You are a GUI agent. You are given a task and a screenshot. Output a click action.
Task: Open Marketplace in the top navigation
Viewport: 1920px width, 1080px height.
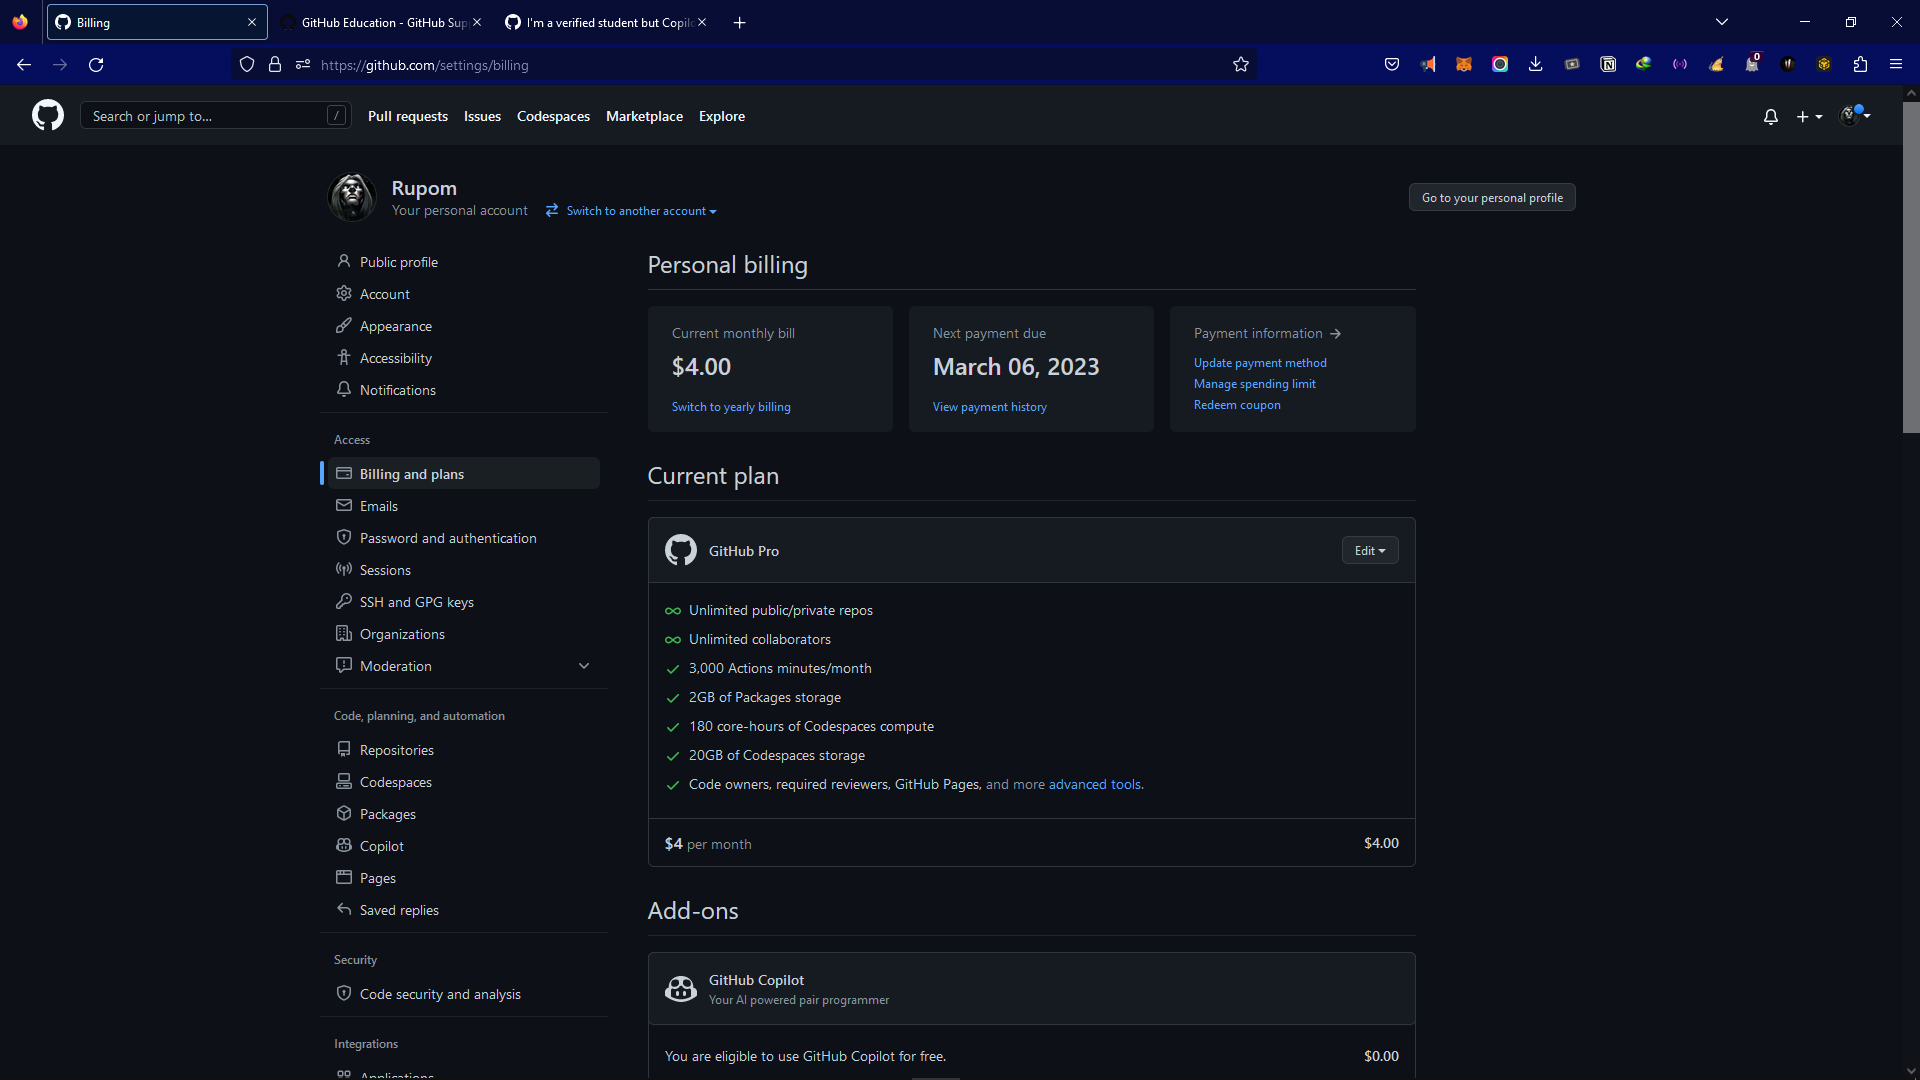[x=644, y=116]
